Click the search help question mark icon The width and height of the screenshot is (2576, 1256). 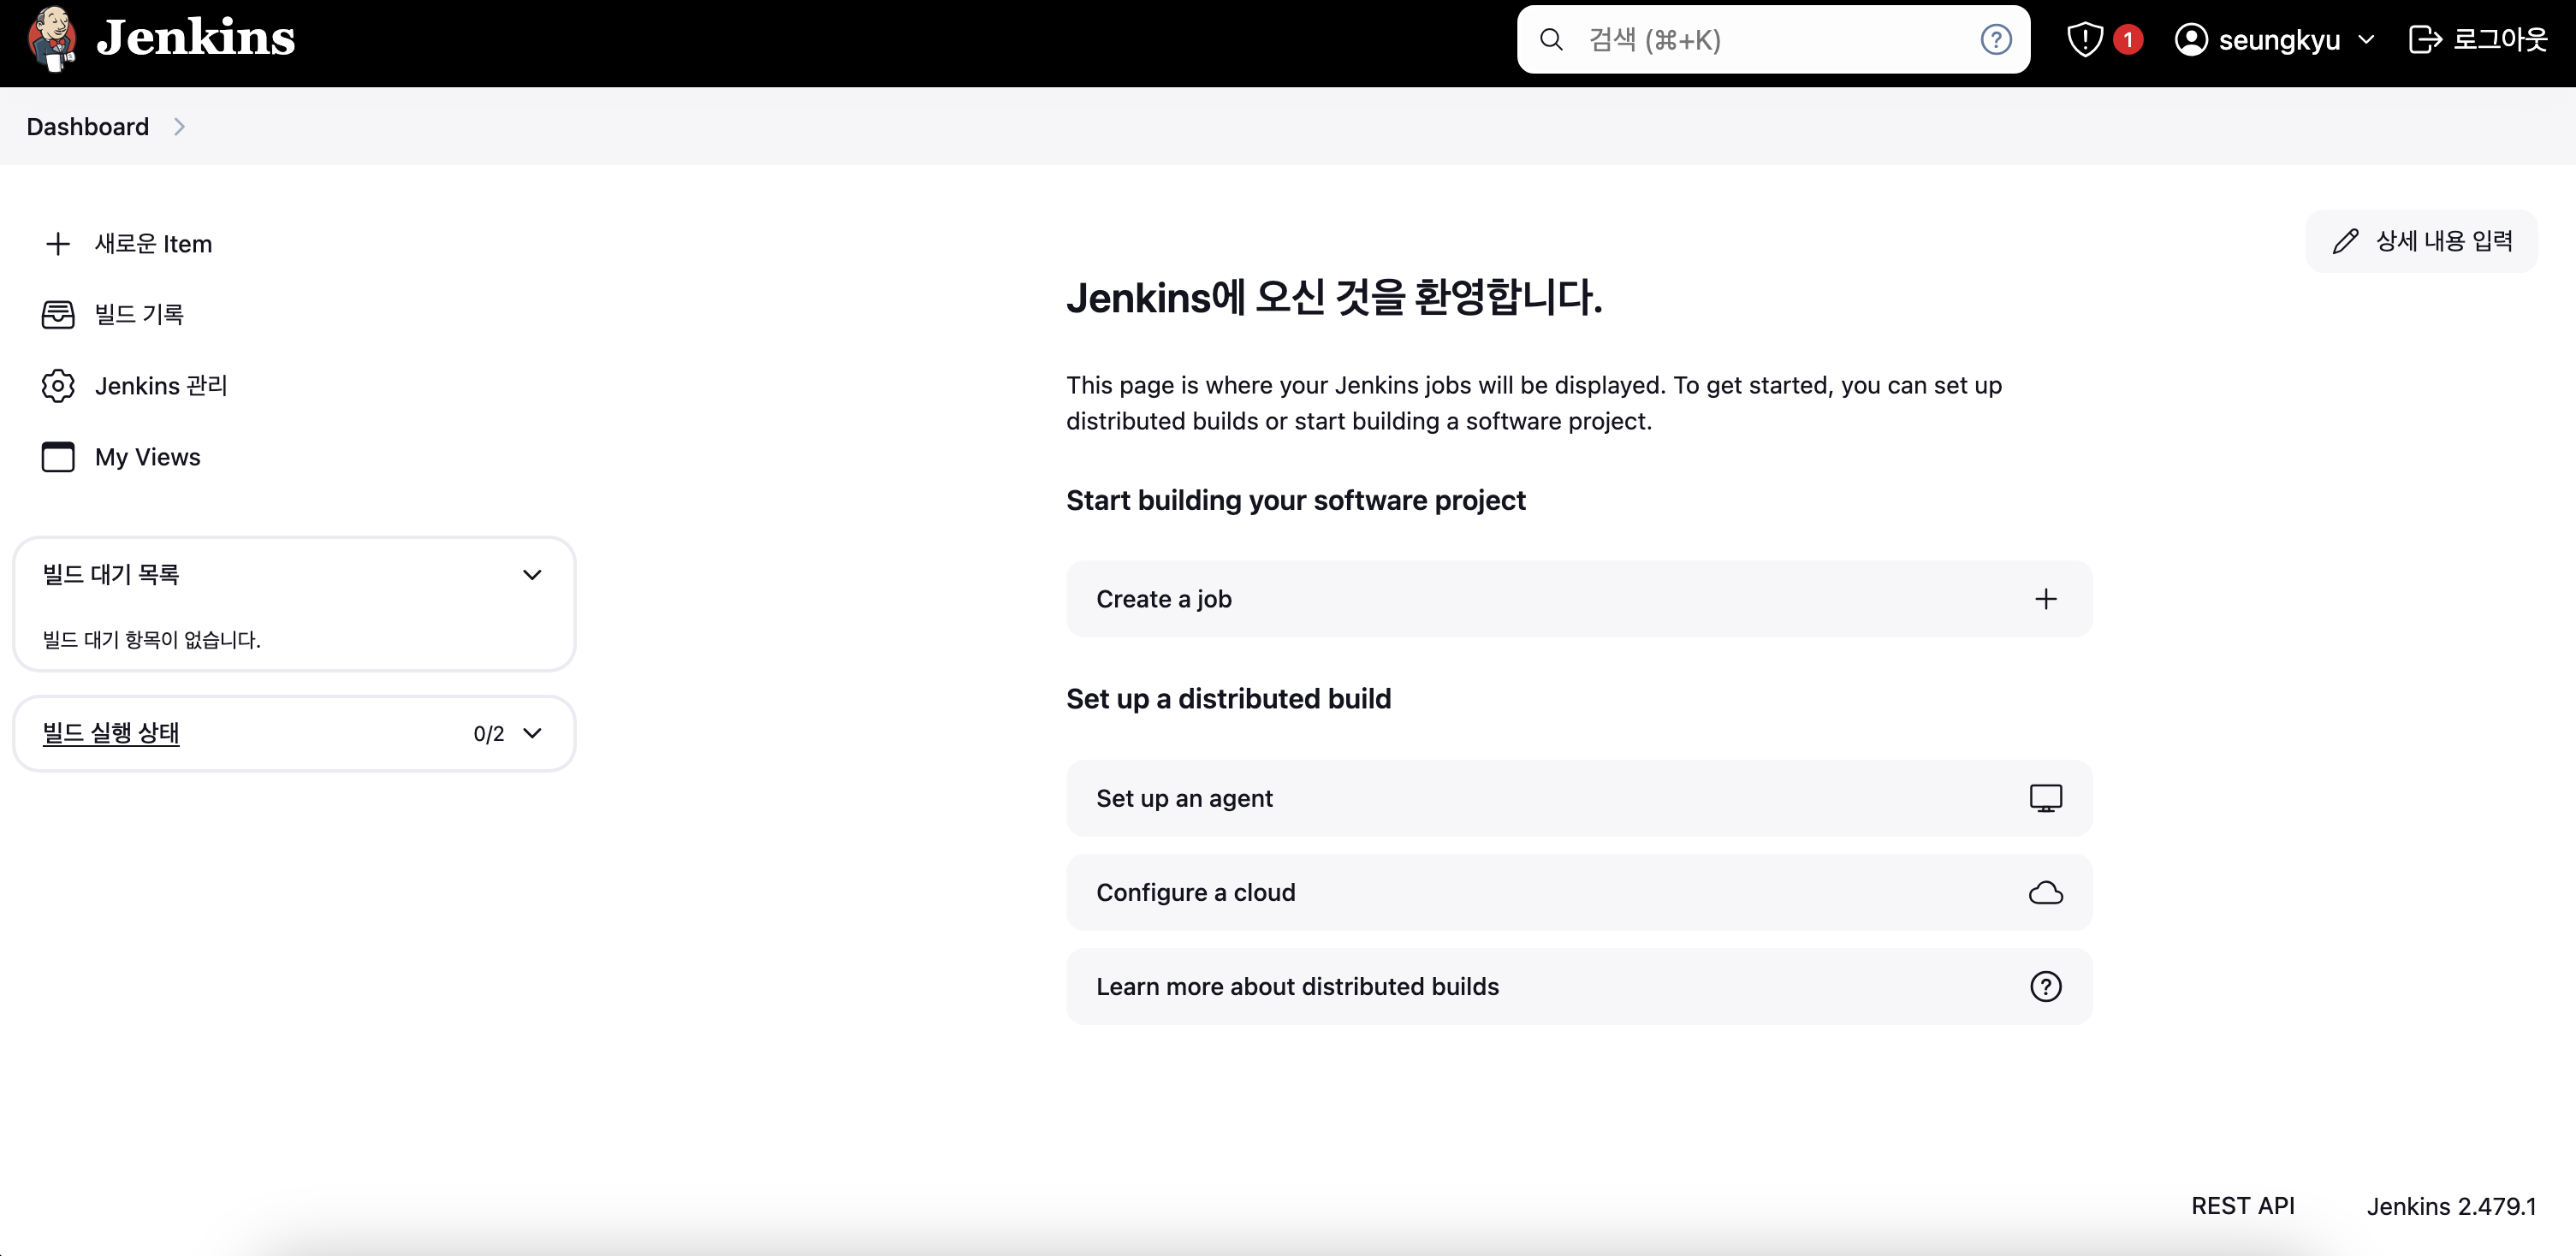coord(1995,40)
